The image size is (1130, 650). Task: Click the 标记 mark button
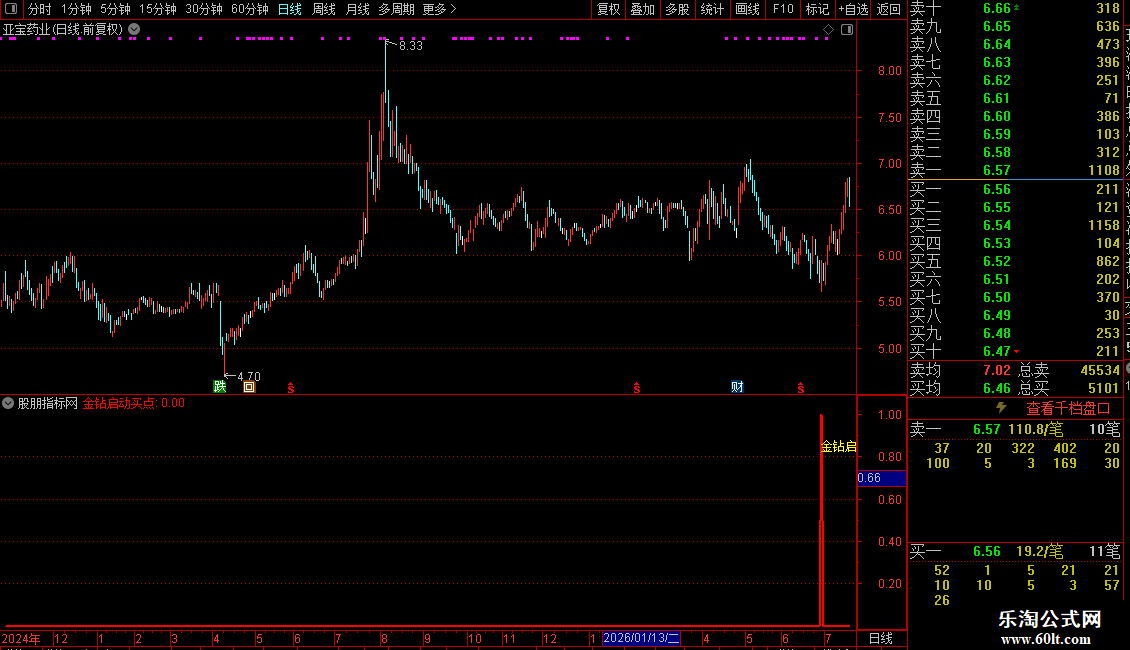(817, 9)
